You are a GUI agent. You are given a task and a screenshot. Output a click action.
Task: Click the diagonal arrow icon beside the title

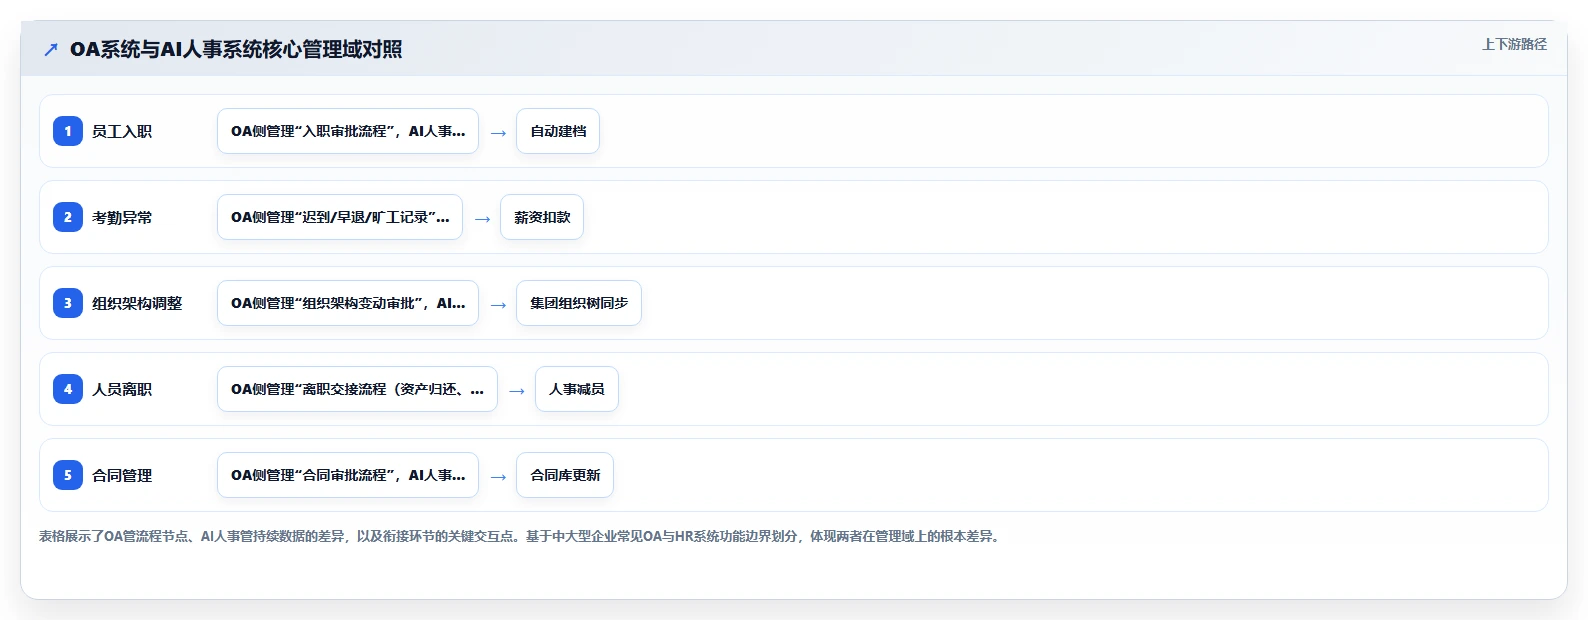(51, 49)
